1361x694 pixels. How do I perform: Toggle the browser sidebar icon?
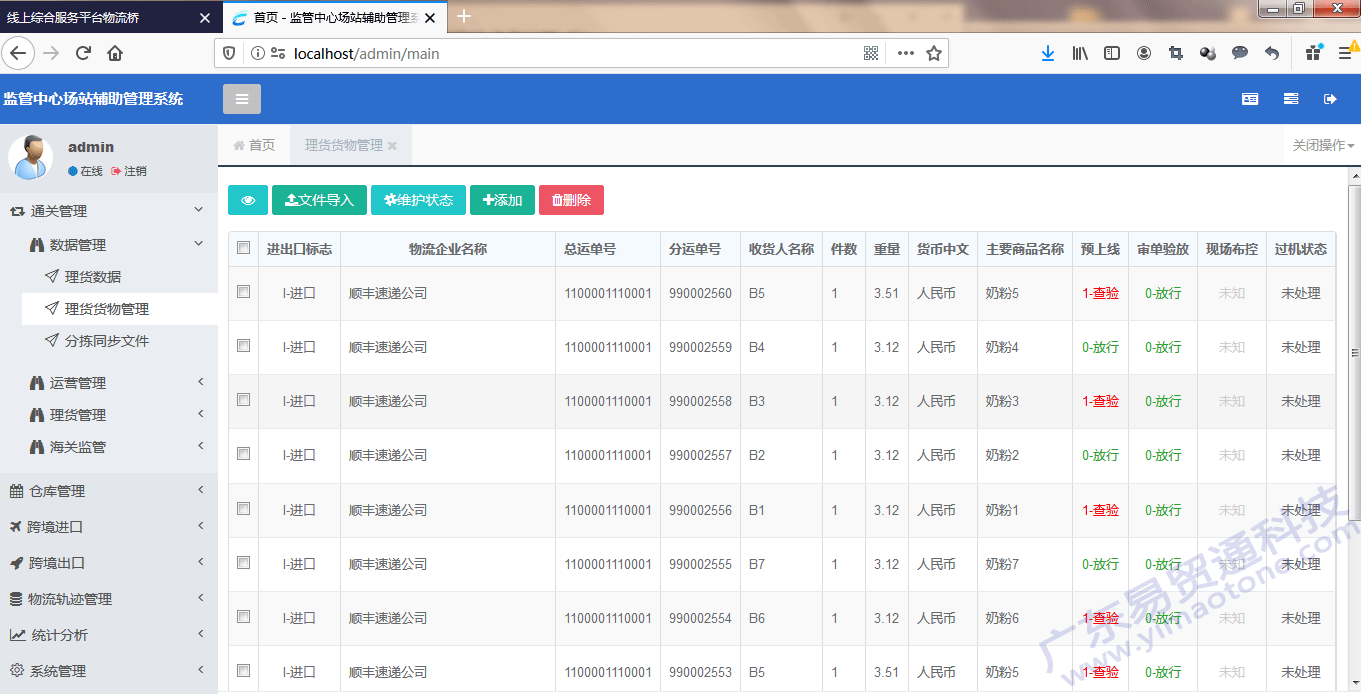[x=1112, y=53]
